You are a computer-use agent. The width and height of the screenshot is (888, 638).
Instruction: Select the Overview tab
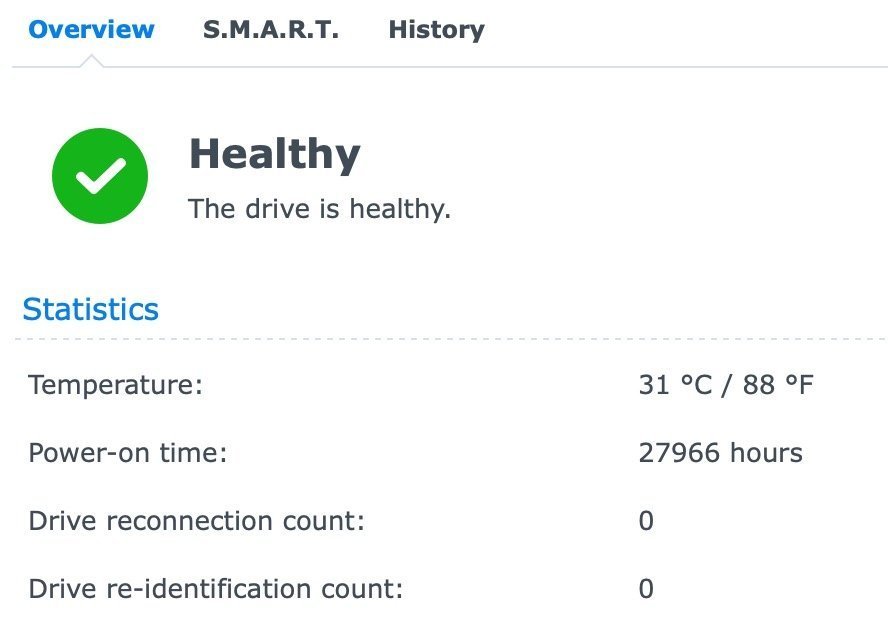pyautogui.click(x=91, y=30)
